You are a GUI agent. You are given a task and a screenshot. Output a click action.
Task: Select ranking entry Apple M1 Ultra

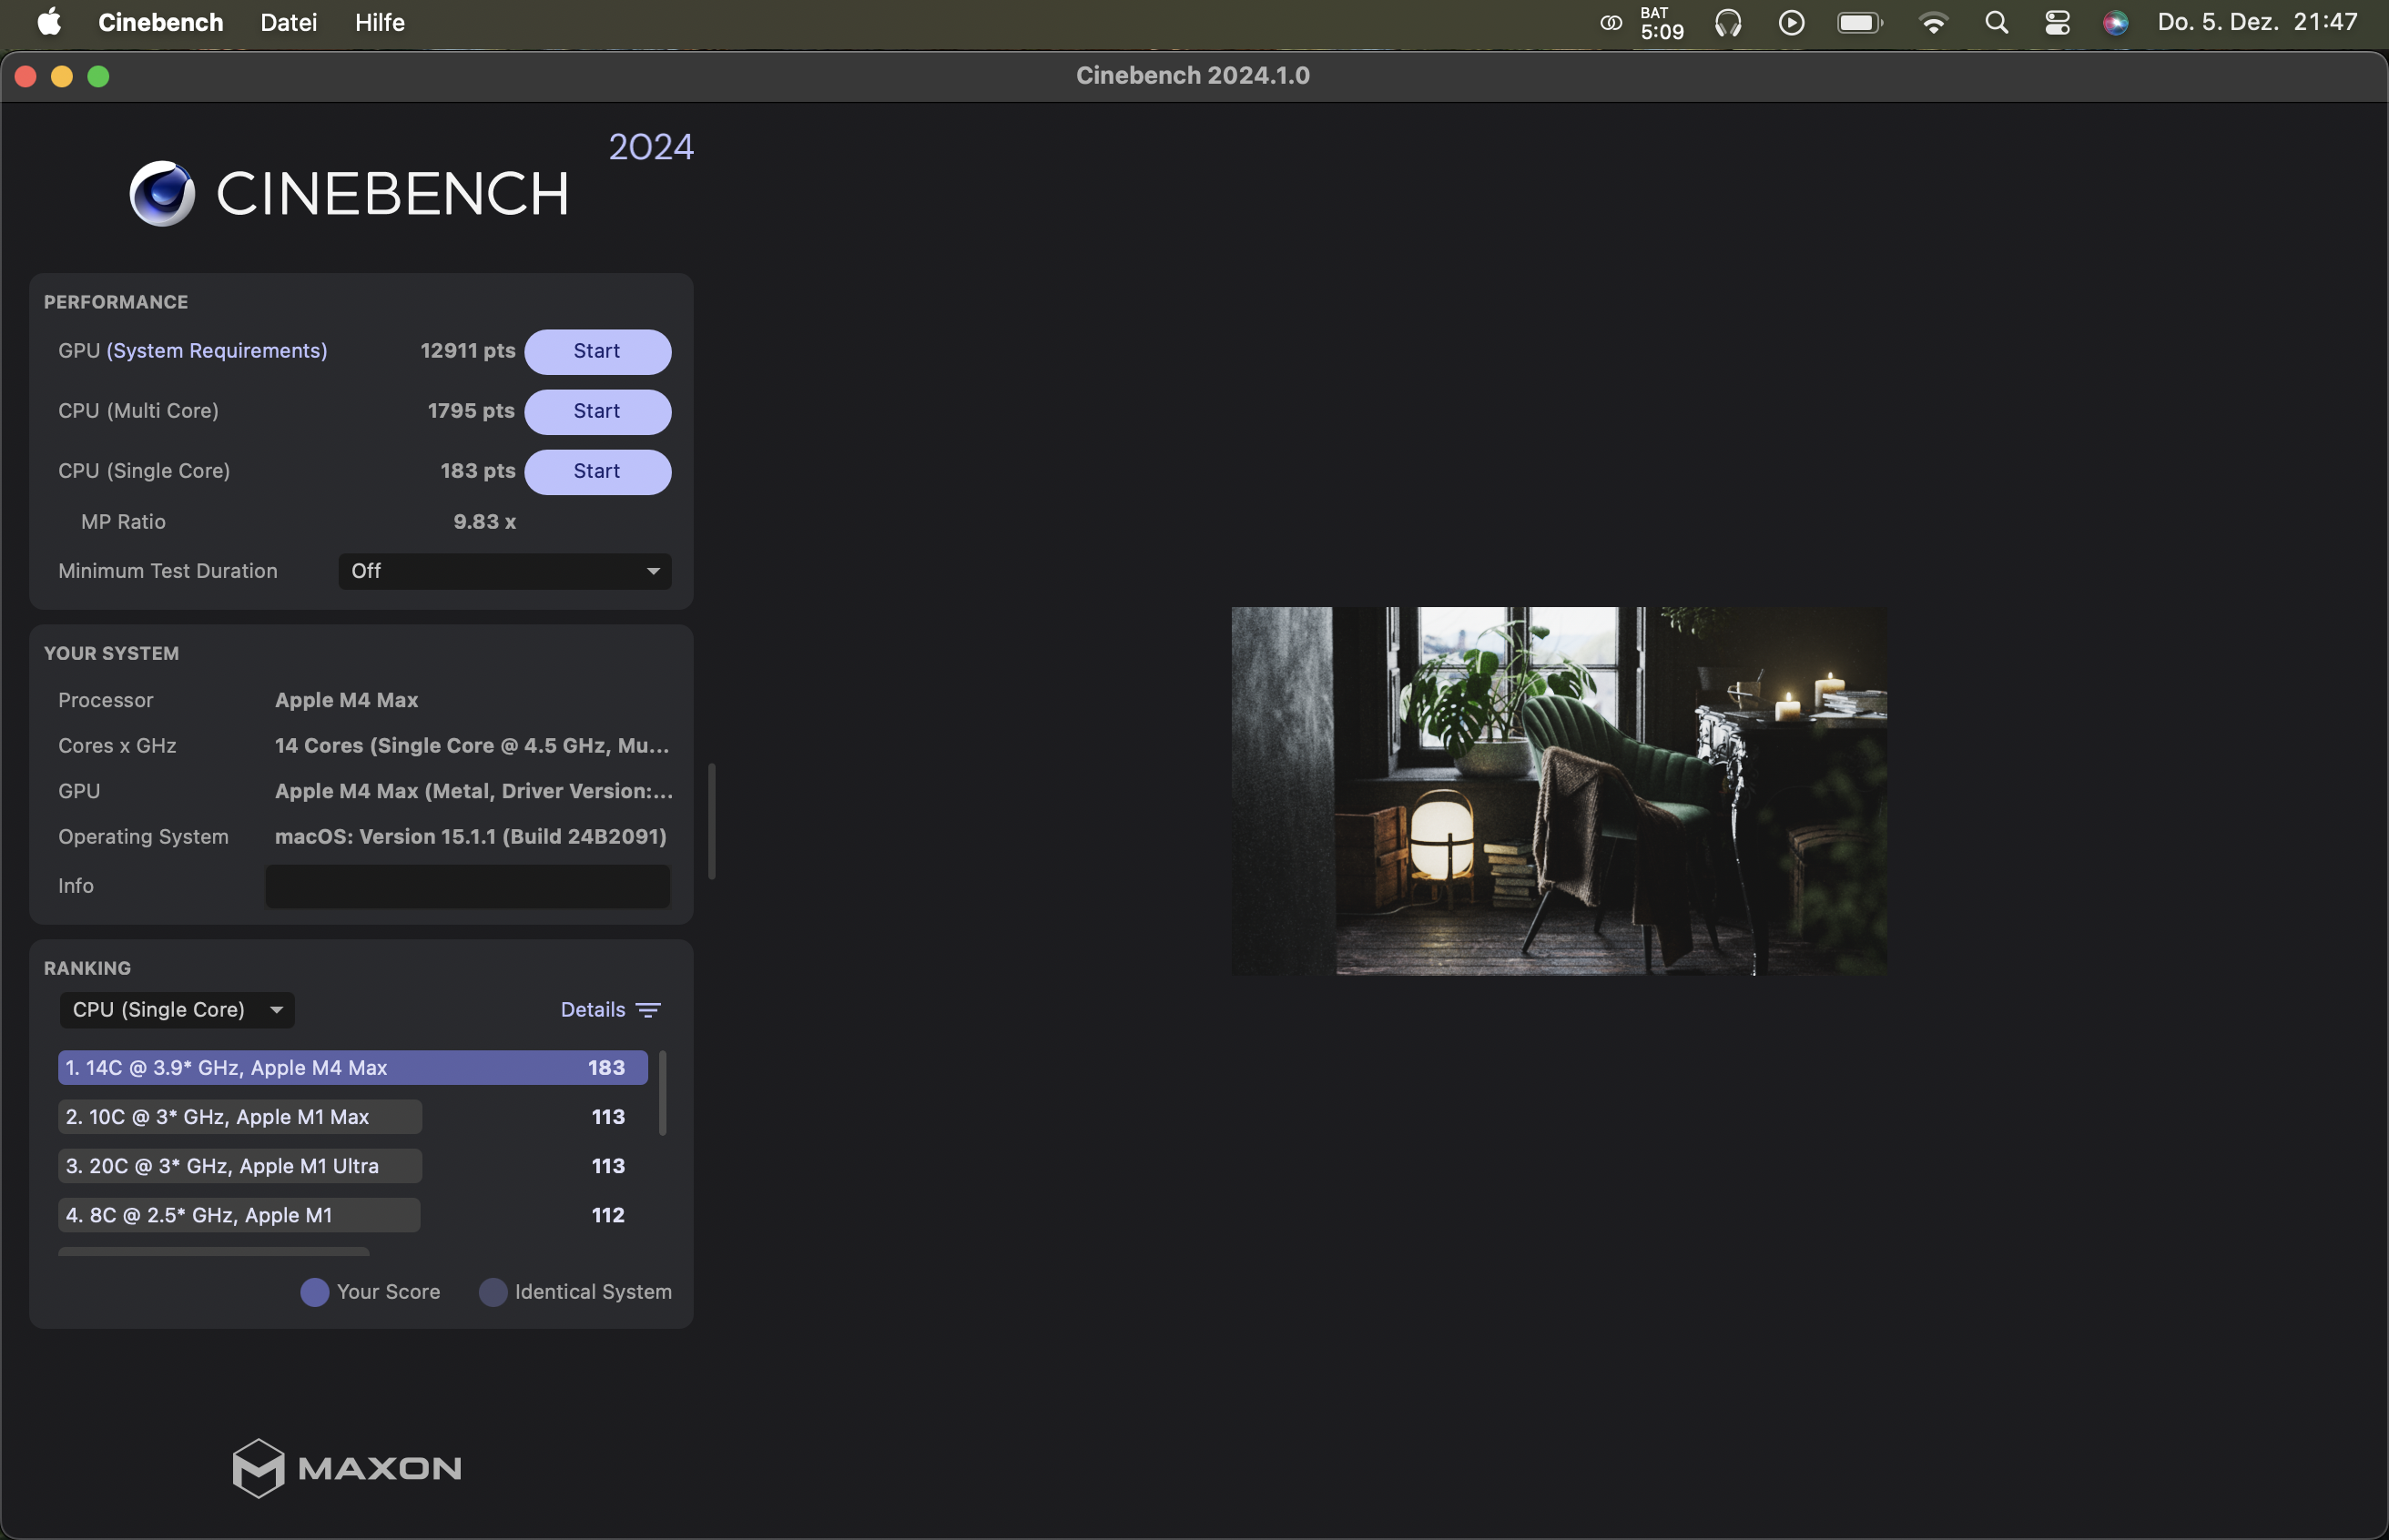pyautogui.click(x=352, y=1166)
